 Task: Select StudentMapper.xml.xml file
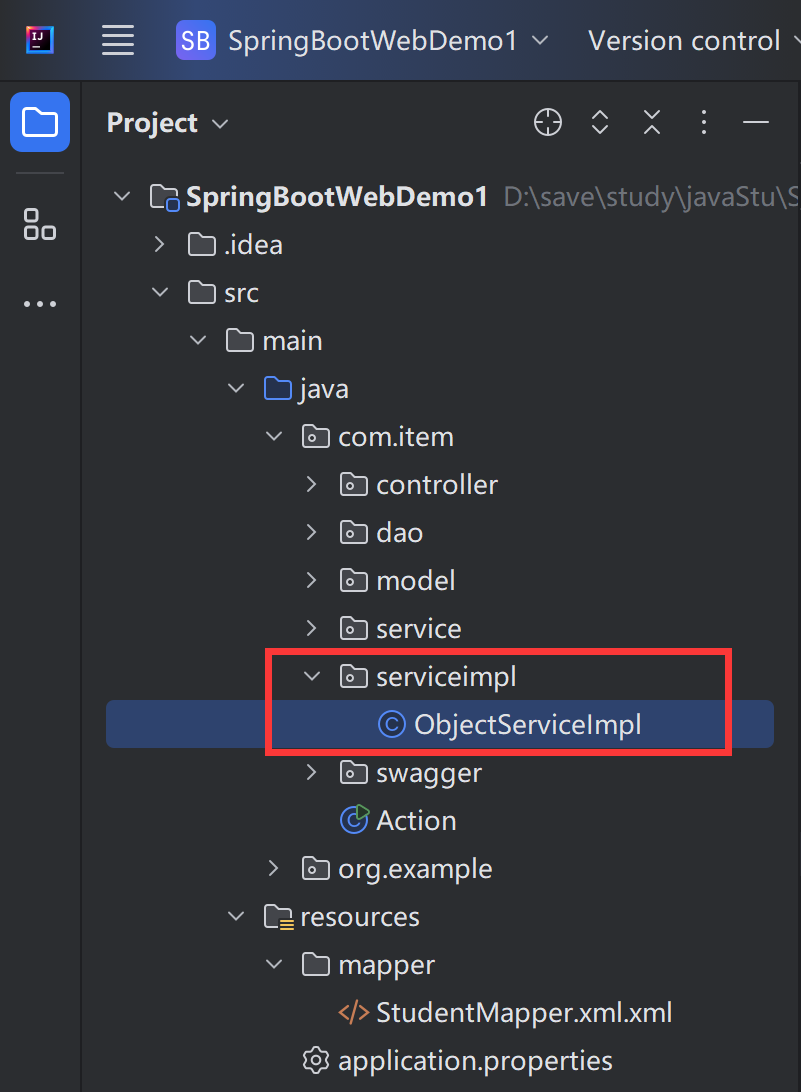coord(523,1013)
